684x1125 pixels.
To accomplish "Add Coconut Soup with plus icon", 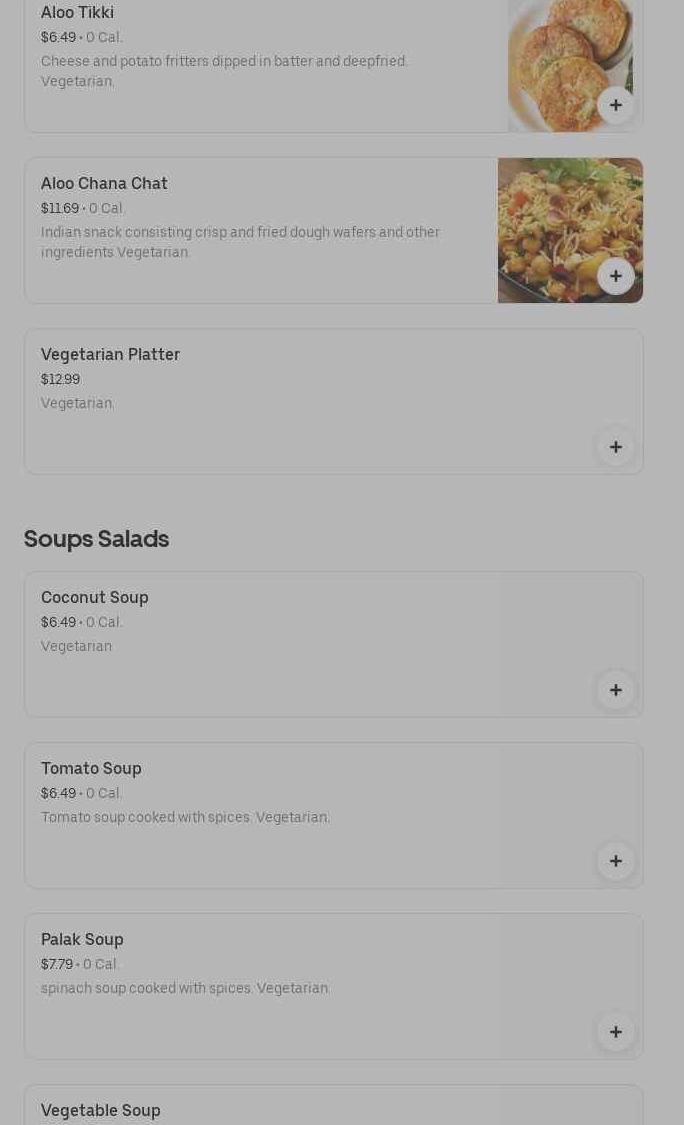I will click(615, 690).
